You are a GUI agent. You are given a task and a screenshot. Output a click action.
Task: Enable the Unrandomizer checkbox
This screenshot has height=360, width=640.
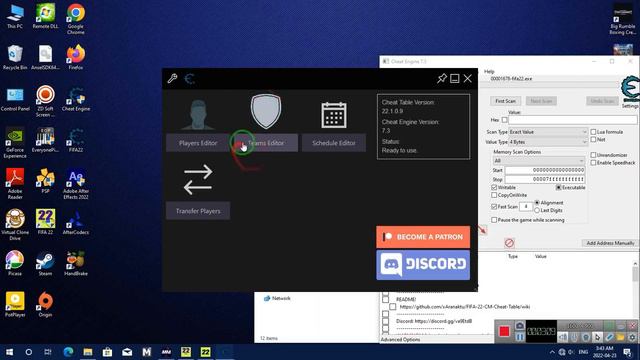(x=593, y=155)
